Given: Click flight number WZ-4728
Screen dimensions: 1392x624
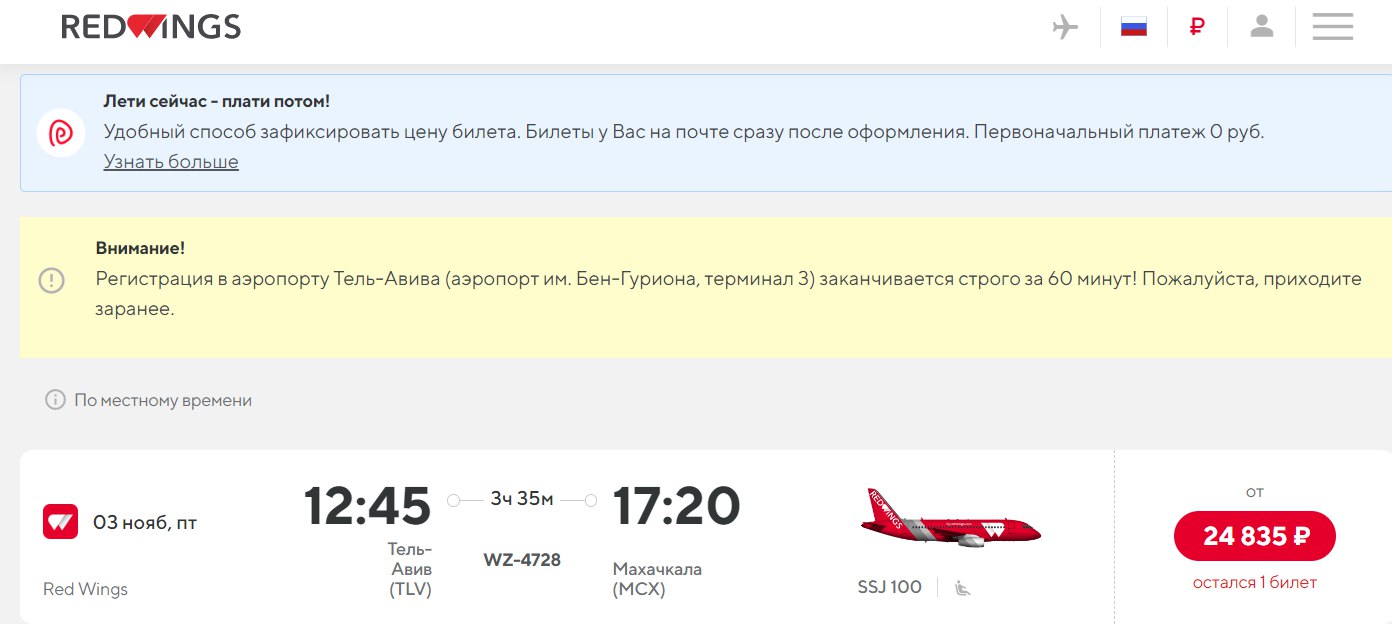Looking at the screenshot, I should (x=522, y=560).
